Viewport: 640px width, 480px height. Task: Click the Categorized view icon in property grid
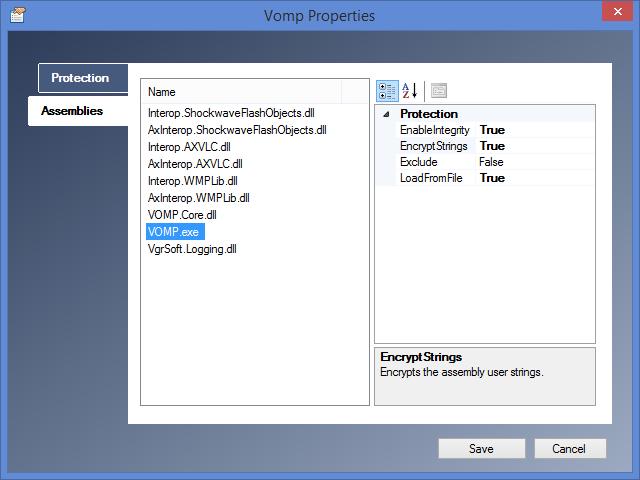[x=387, y=91]
